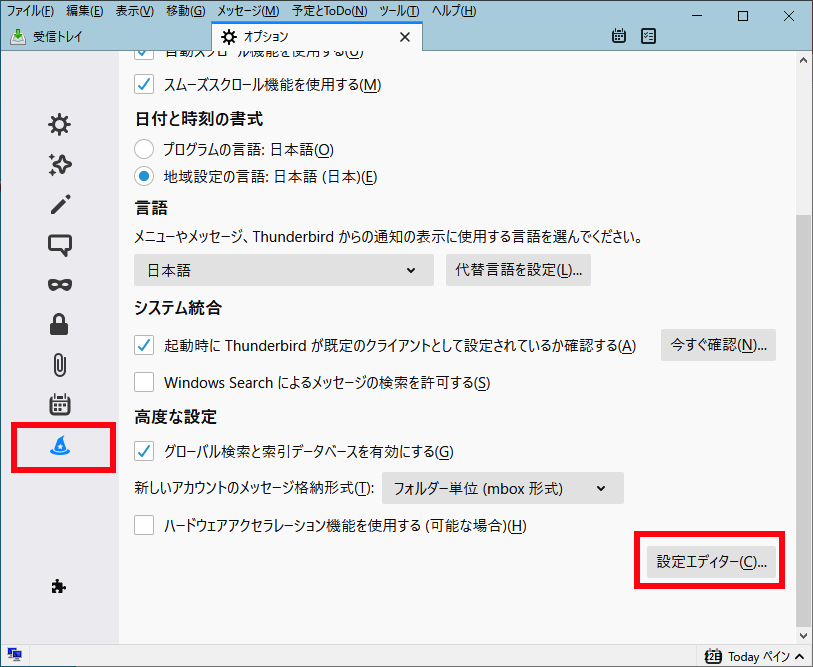The width and height of the screenshot is (813, 667).
Task: Open the Privacy mask icon
Action: pos(60,284)
